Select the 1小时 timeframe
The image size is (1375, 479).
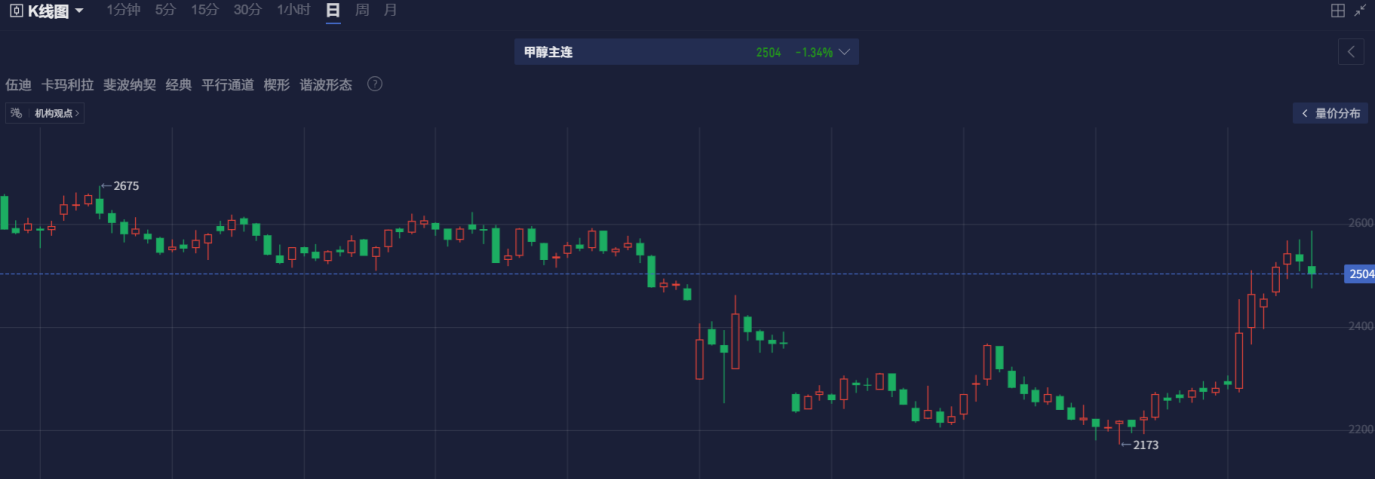pos(293,10)
